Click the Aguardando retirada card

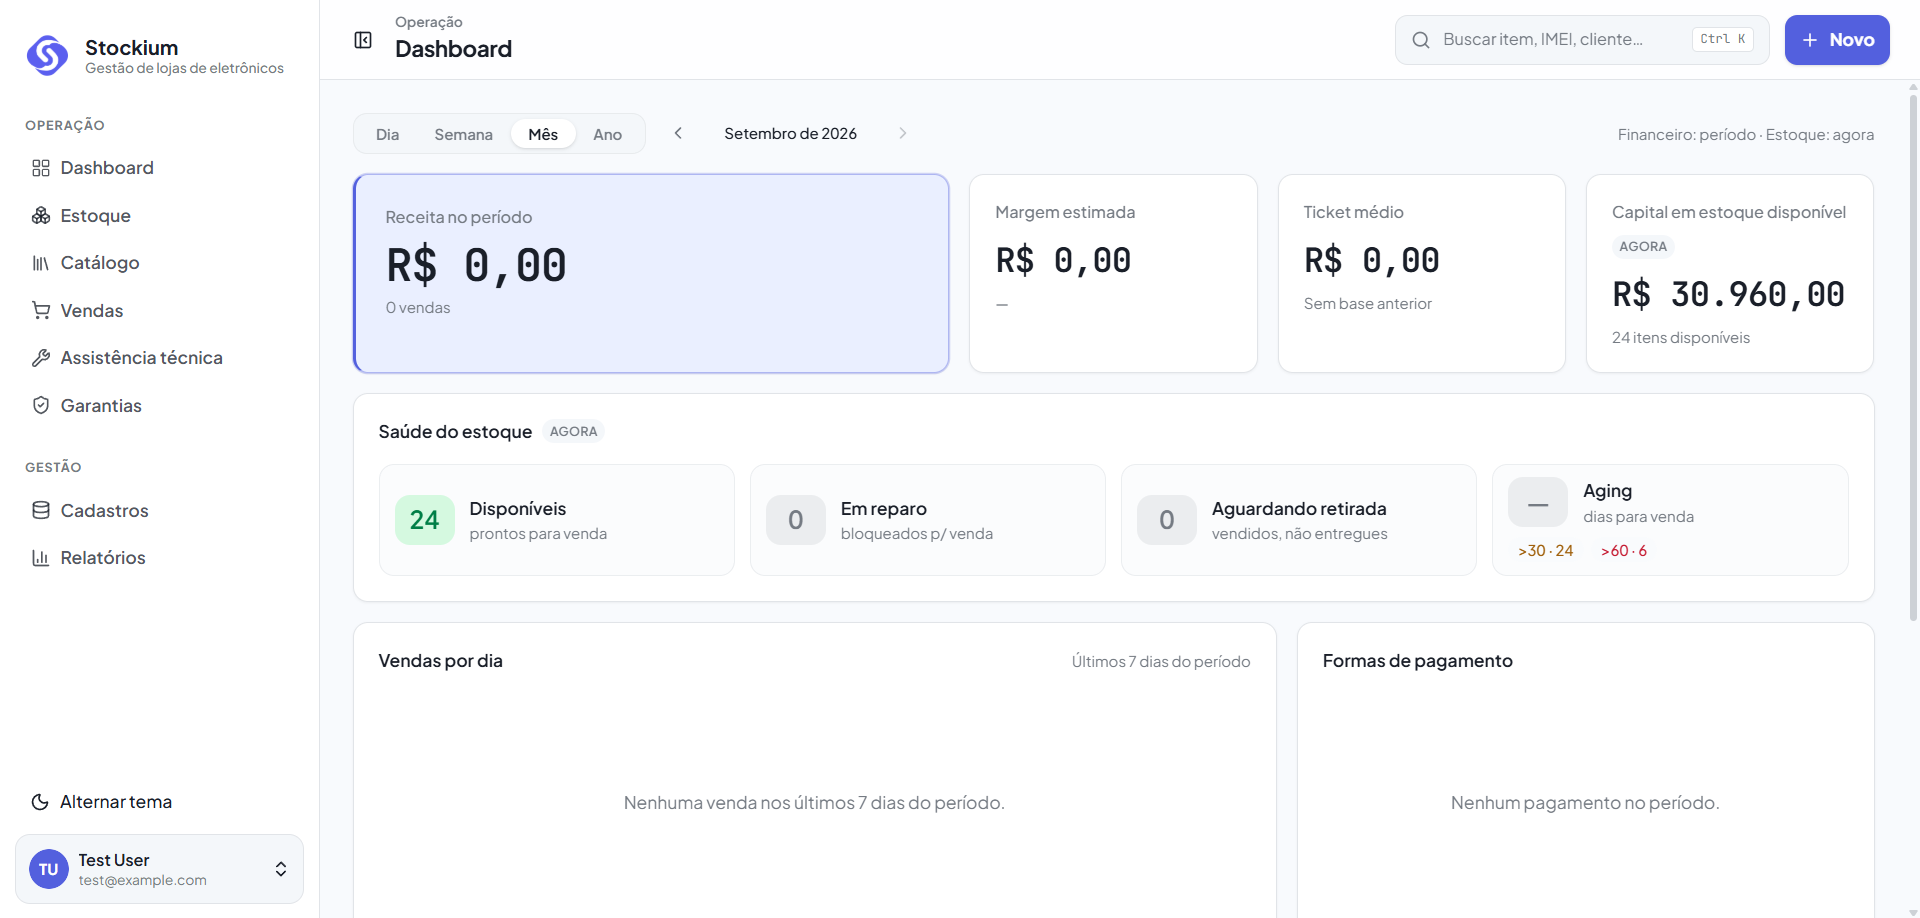pyautogui.click(x=1299, y=520)
